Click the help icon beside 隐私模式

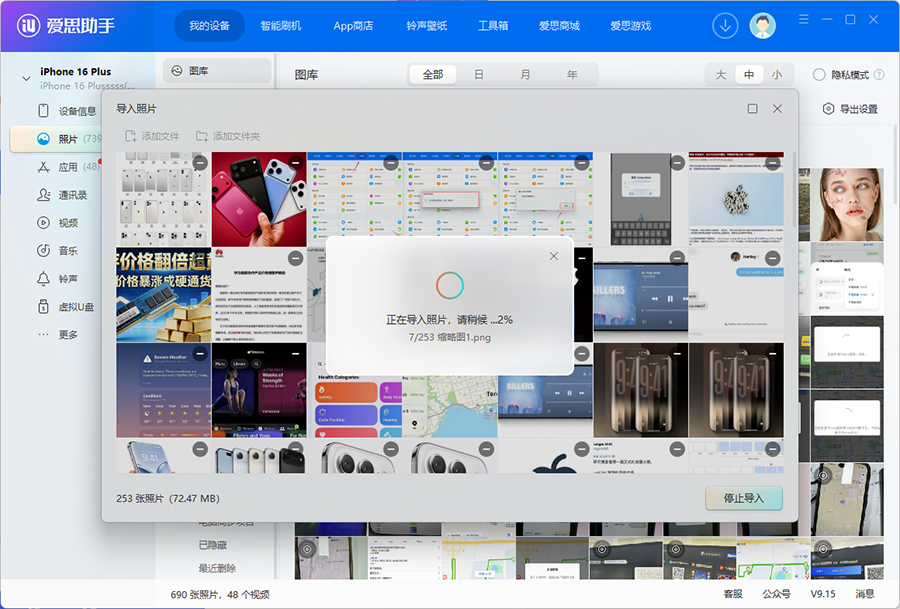pos(879,75)
